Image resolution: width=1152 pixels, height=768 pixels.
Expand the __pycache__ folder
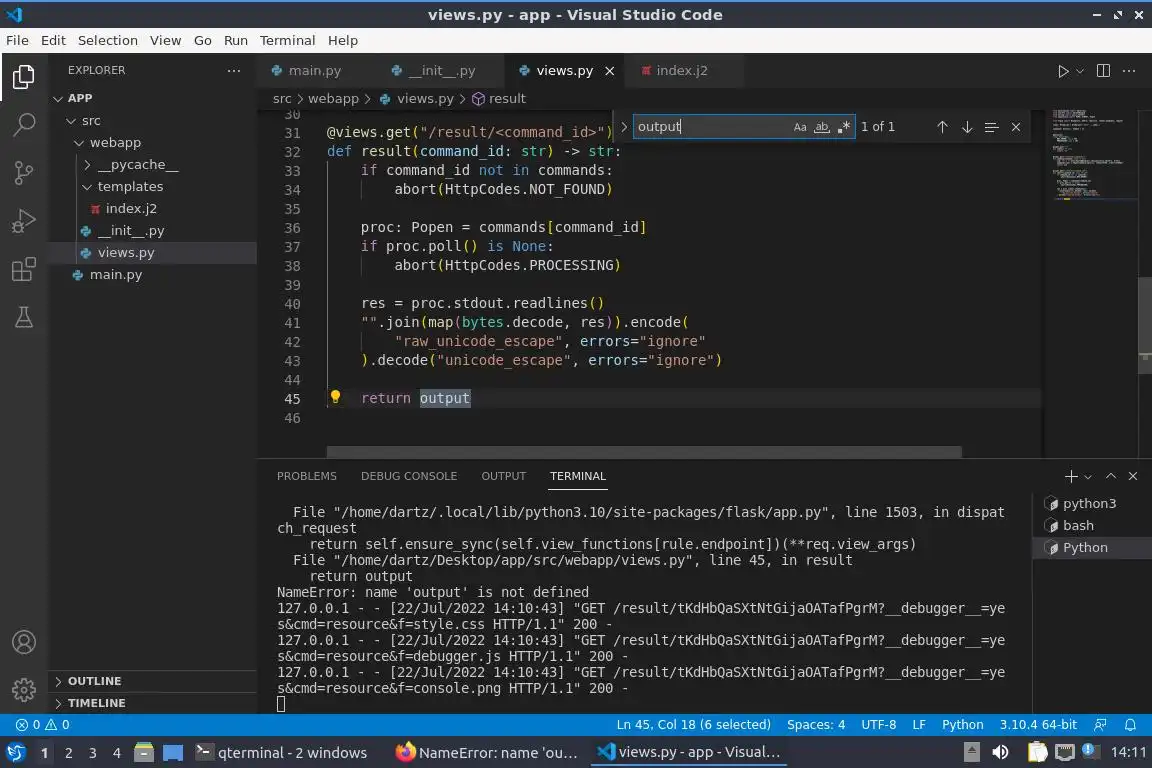click(87, 165)
